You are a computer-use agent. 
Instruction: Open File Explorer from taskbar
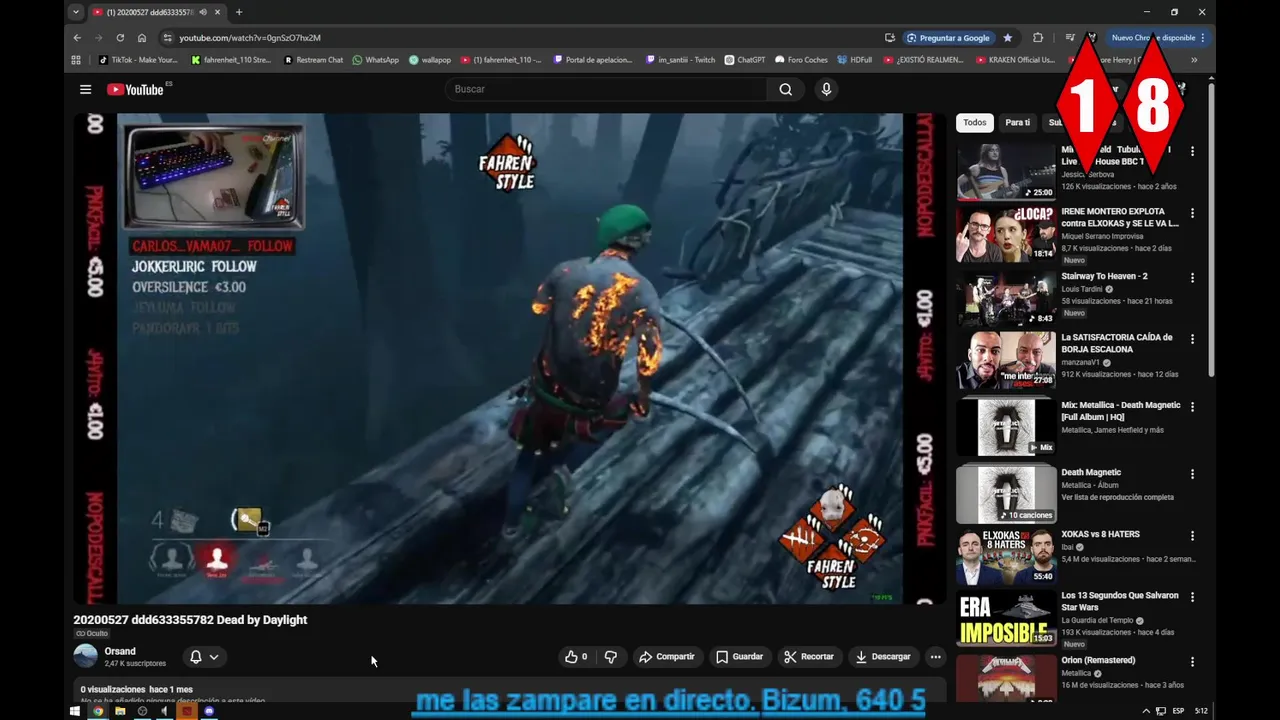click(x=120, y=711)
